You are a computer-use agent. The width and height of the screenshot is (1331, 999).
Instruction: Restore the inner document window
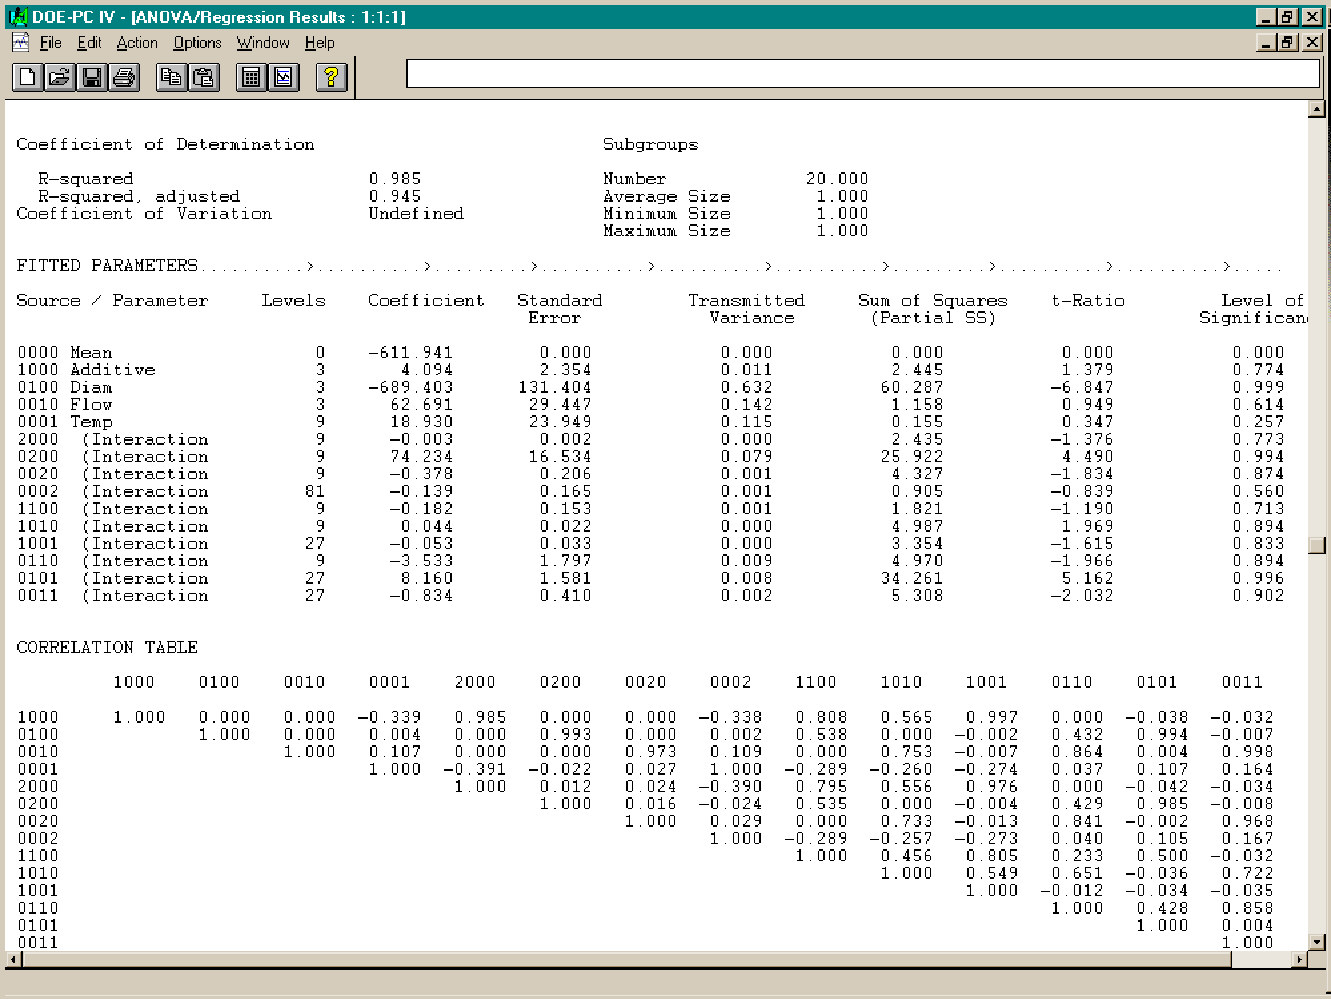click(1289, 42)
